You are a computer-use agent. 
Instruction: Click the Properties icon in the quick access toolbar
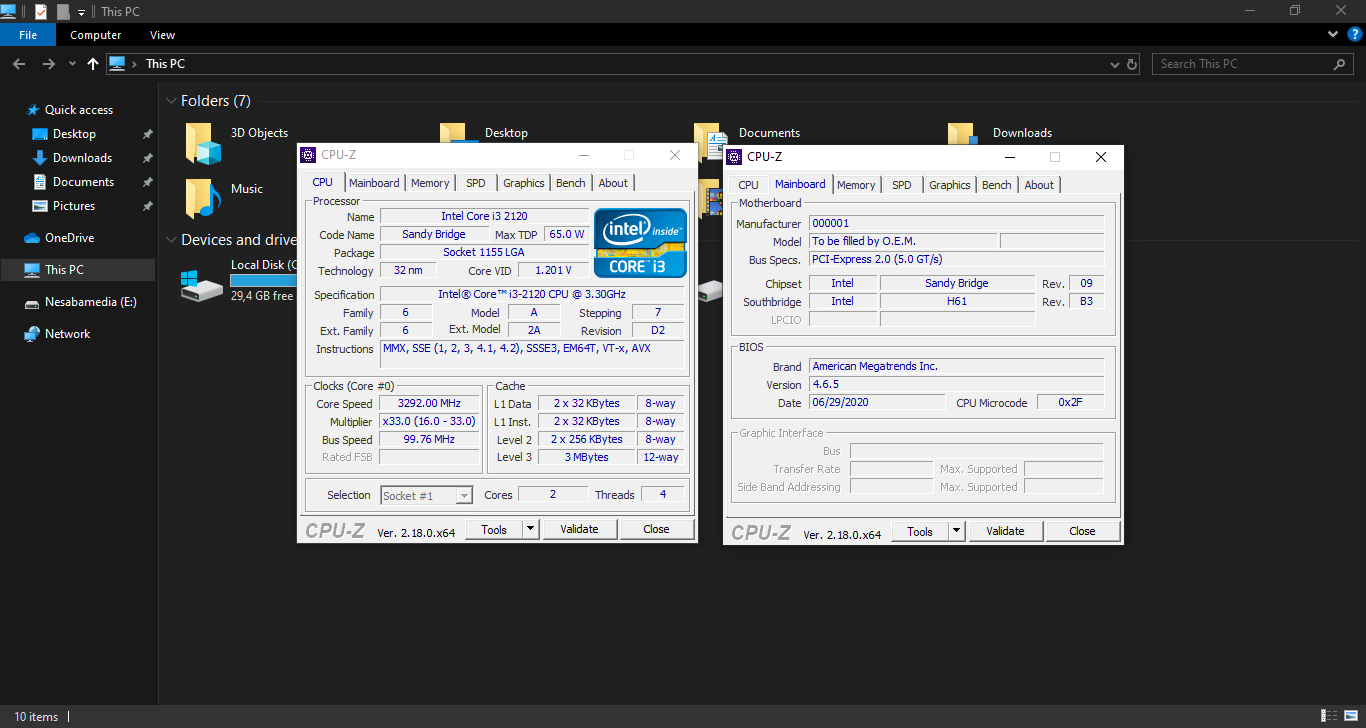[x=41, y=11]
